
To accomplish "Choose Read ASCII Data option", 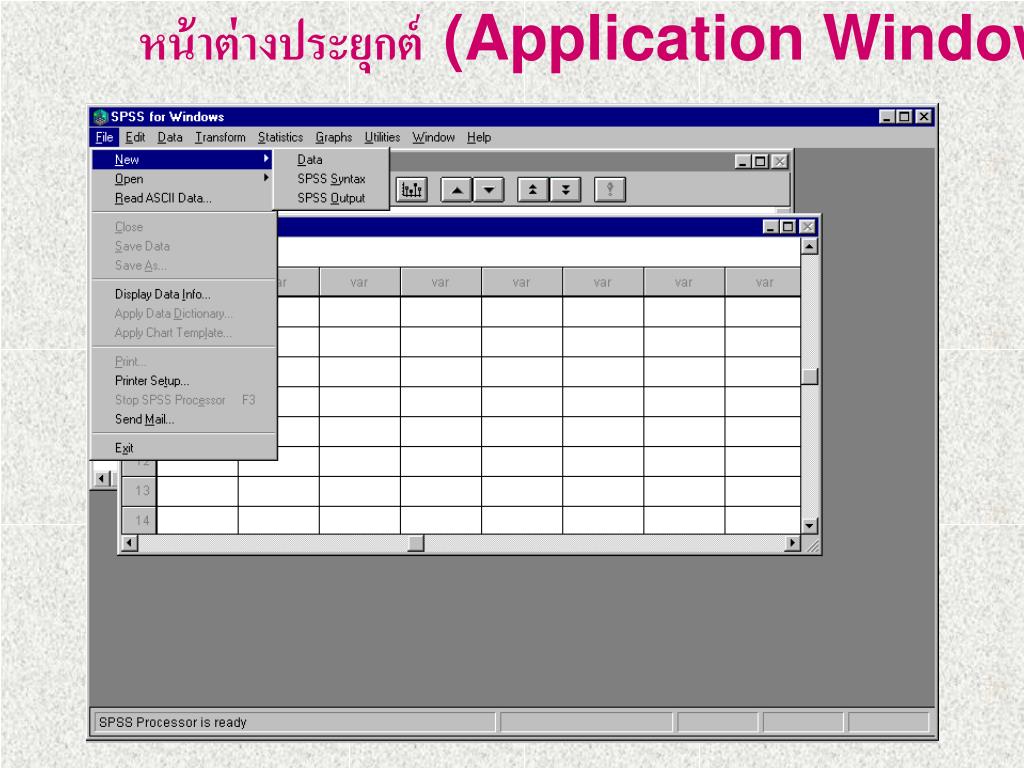I will click(182, 198).
